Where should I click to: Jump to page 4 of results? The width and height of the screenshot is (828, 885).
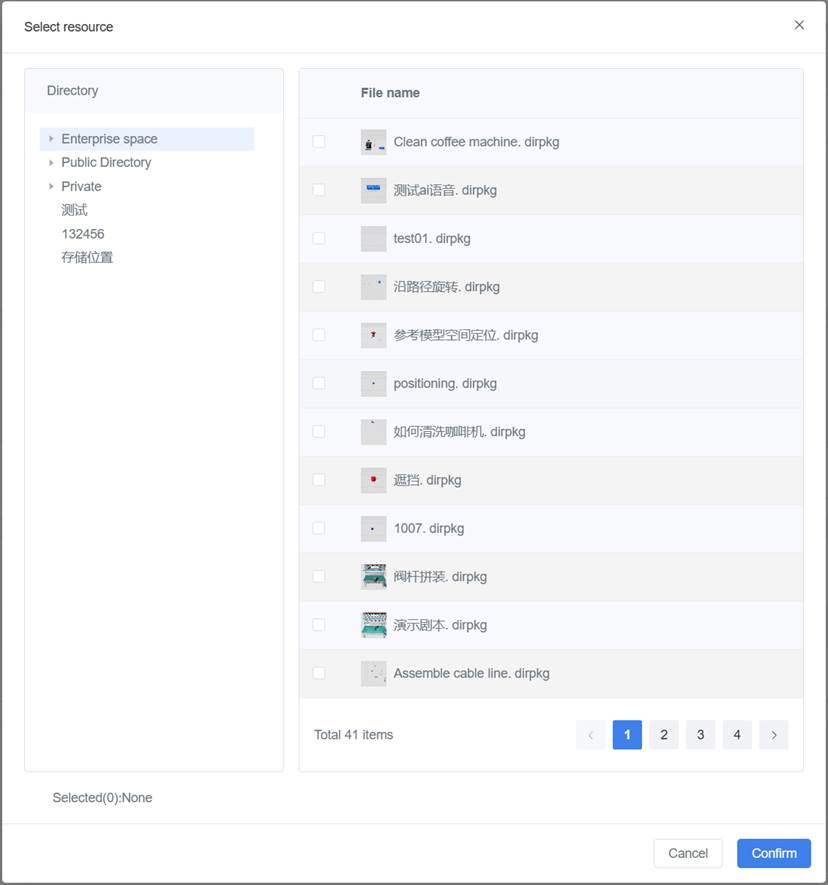click(736, 735)
